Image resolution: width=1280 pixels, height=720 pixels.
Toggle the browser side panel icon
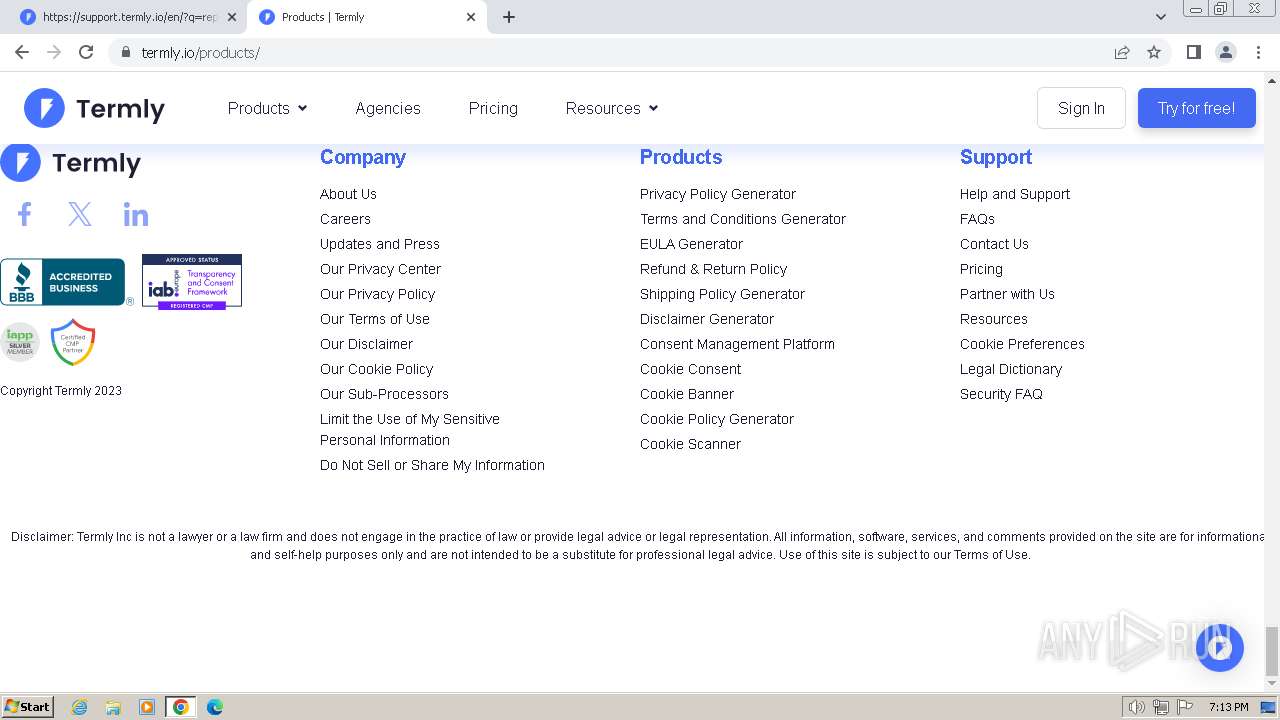pyautogui.click(x=1193, y=52)
